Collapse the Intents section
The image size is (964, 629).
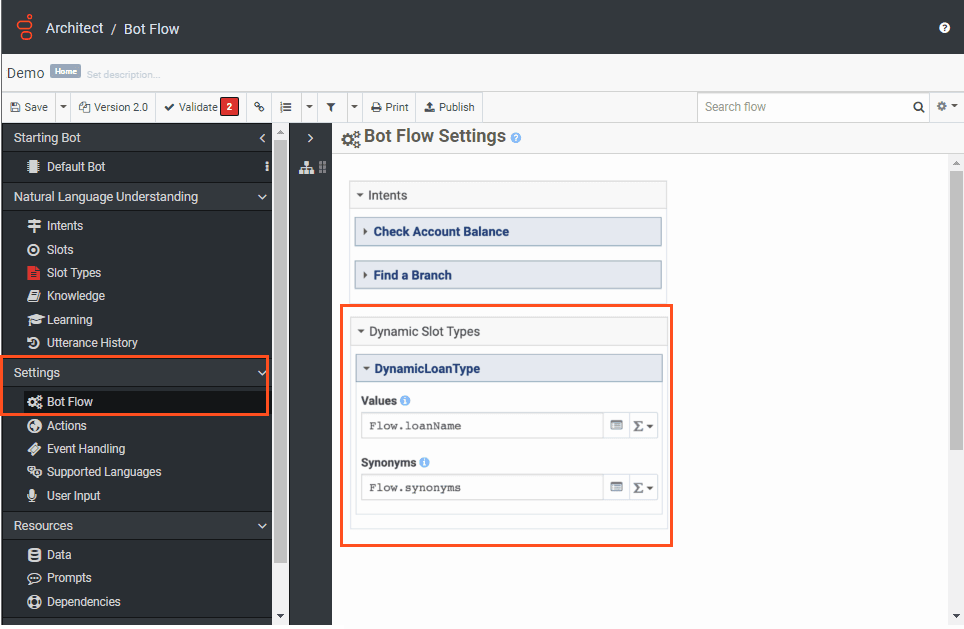click(x=362, y=195)
